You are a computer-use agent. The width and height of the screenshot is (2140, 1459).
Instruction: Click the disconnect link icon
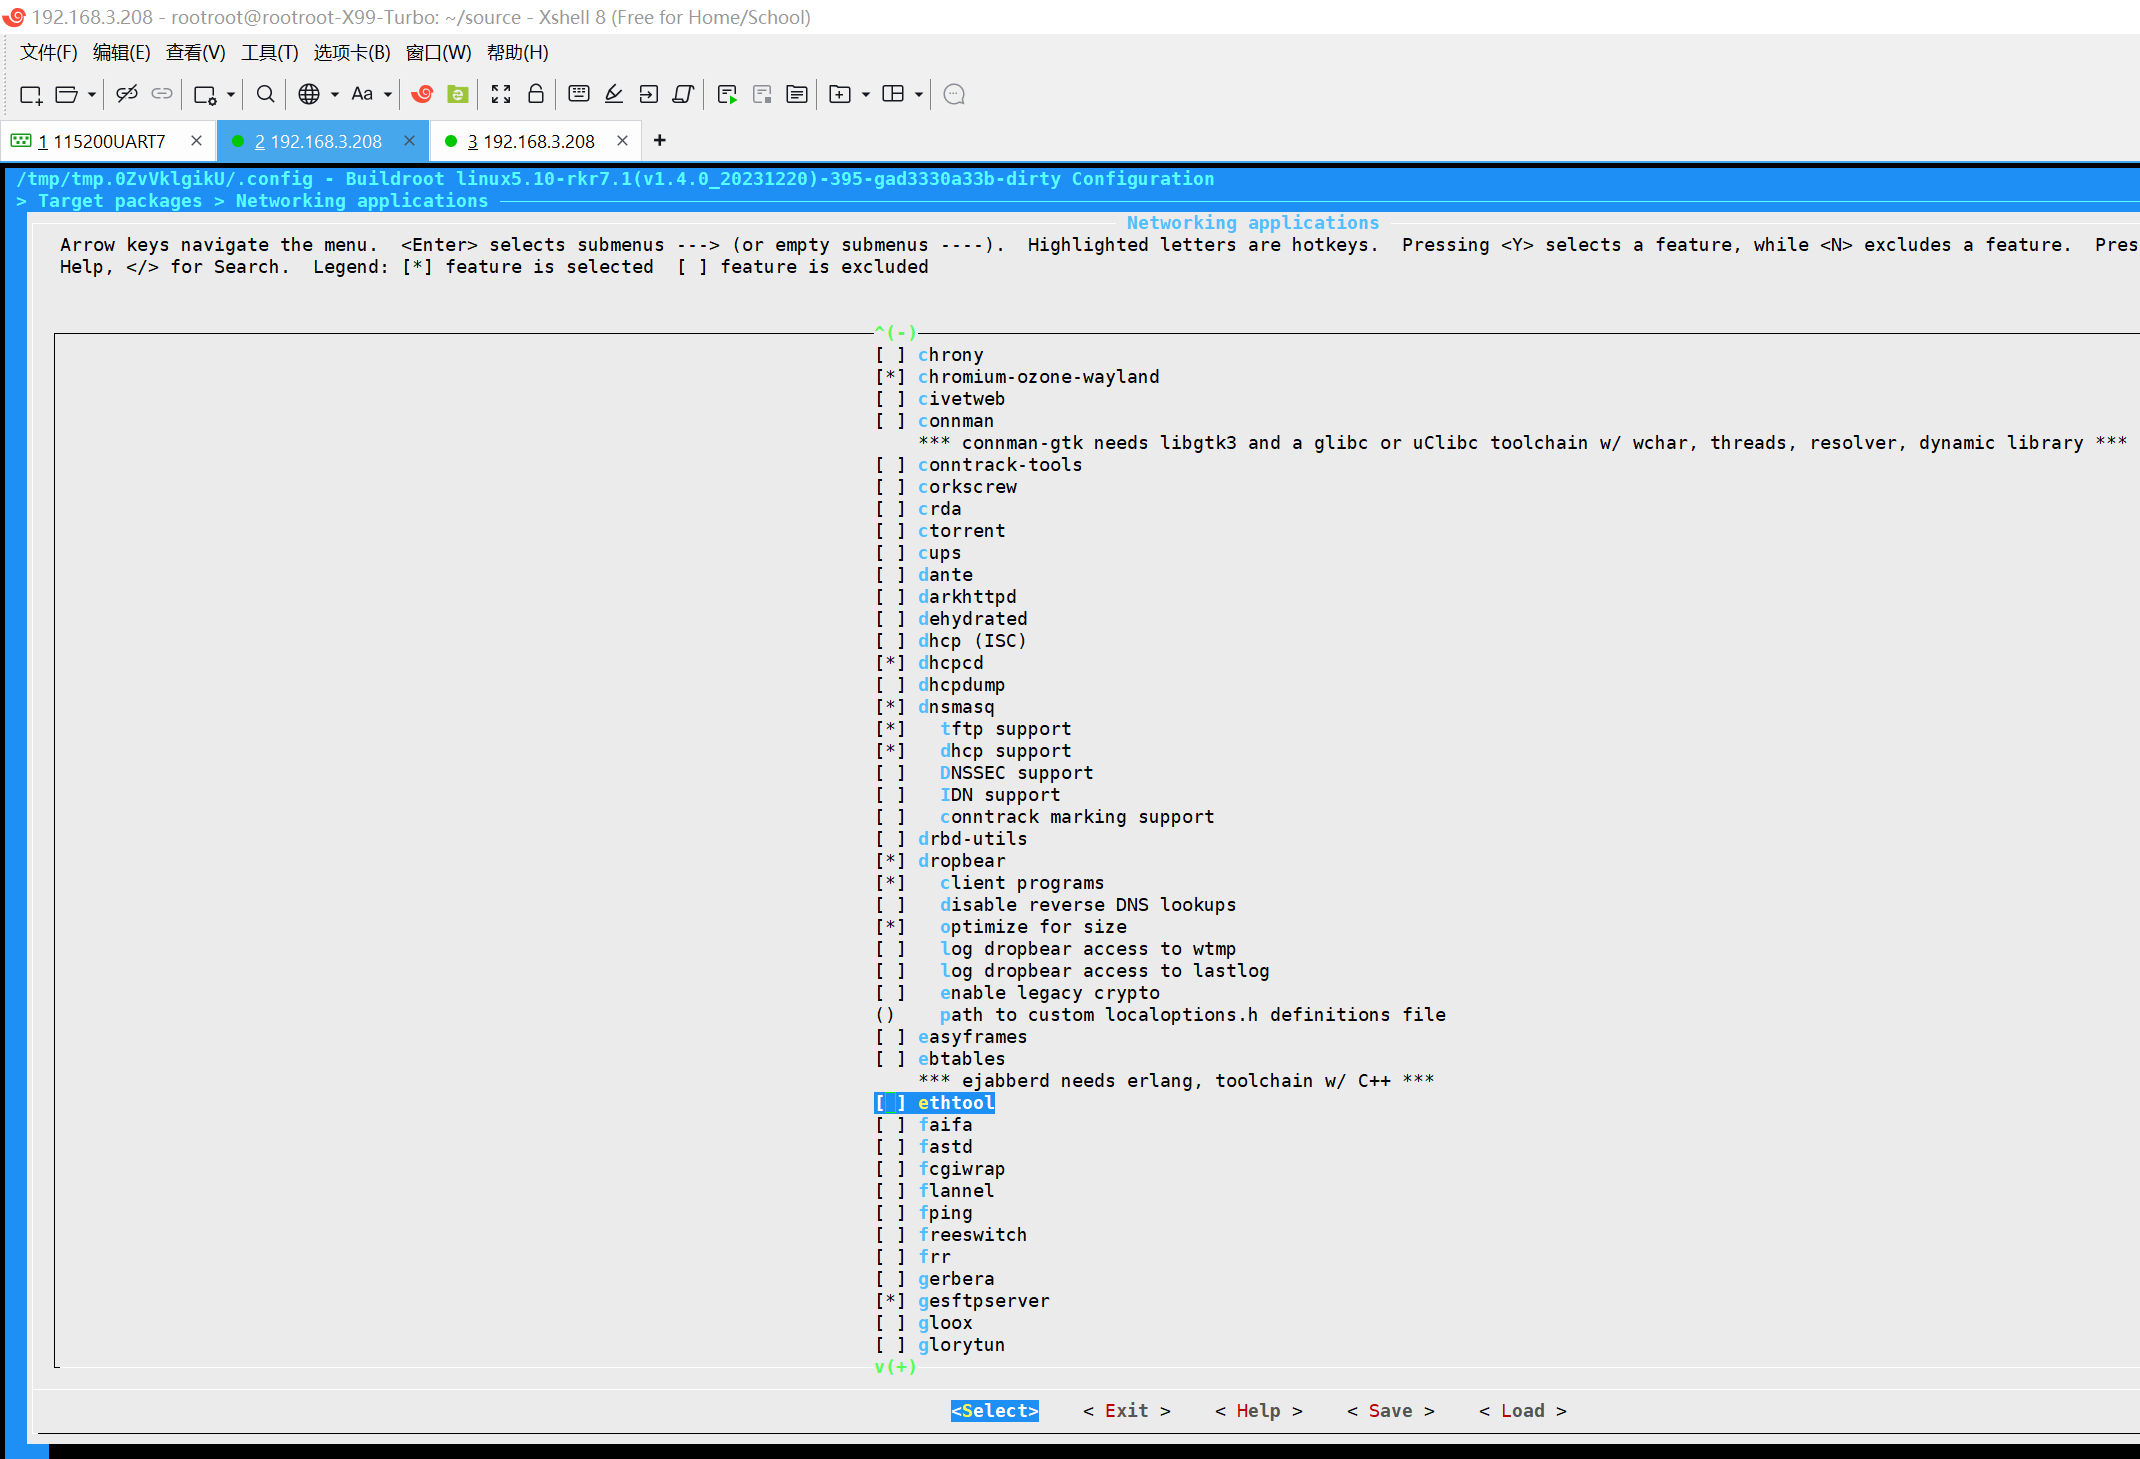tap(127, 94)
